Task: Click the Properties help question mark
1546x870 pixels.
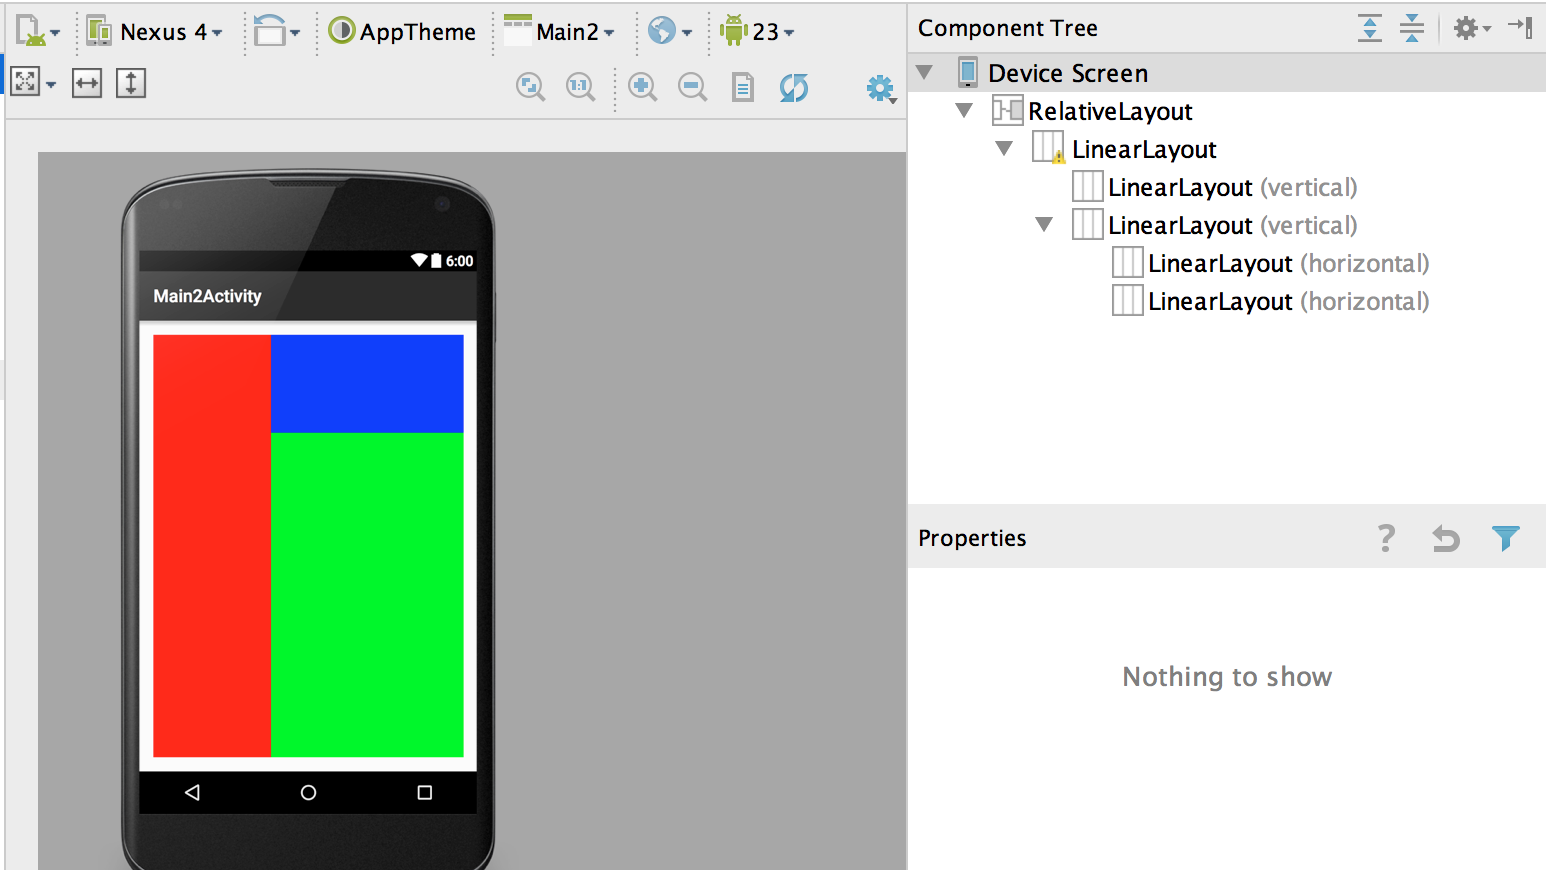Action: click(x=1386, y=538)
